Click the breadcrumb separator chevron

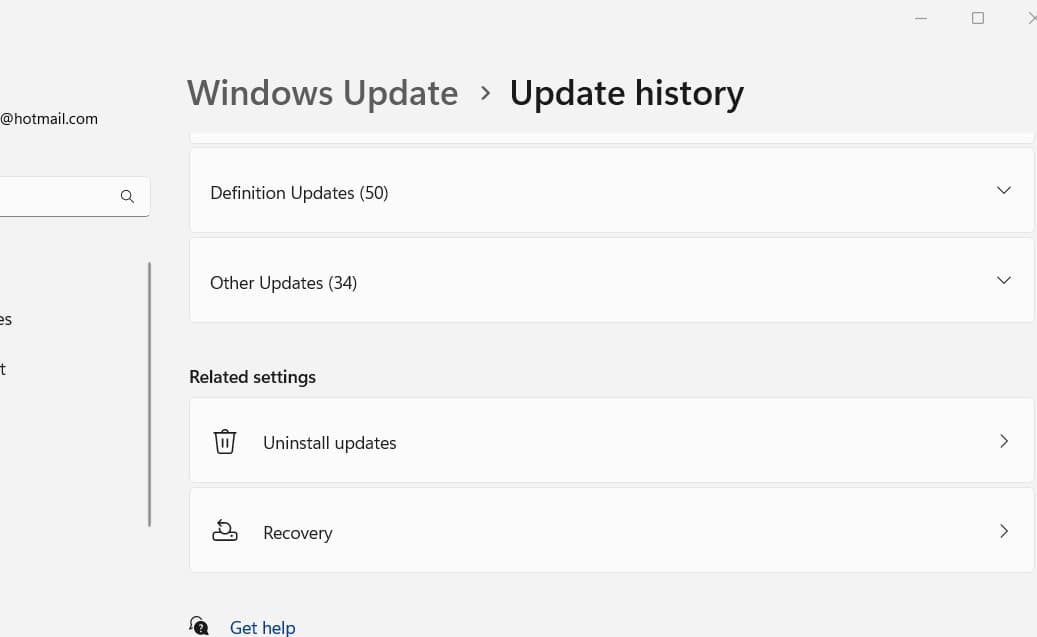click(485, 93)
